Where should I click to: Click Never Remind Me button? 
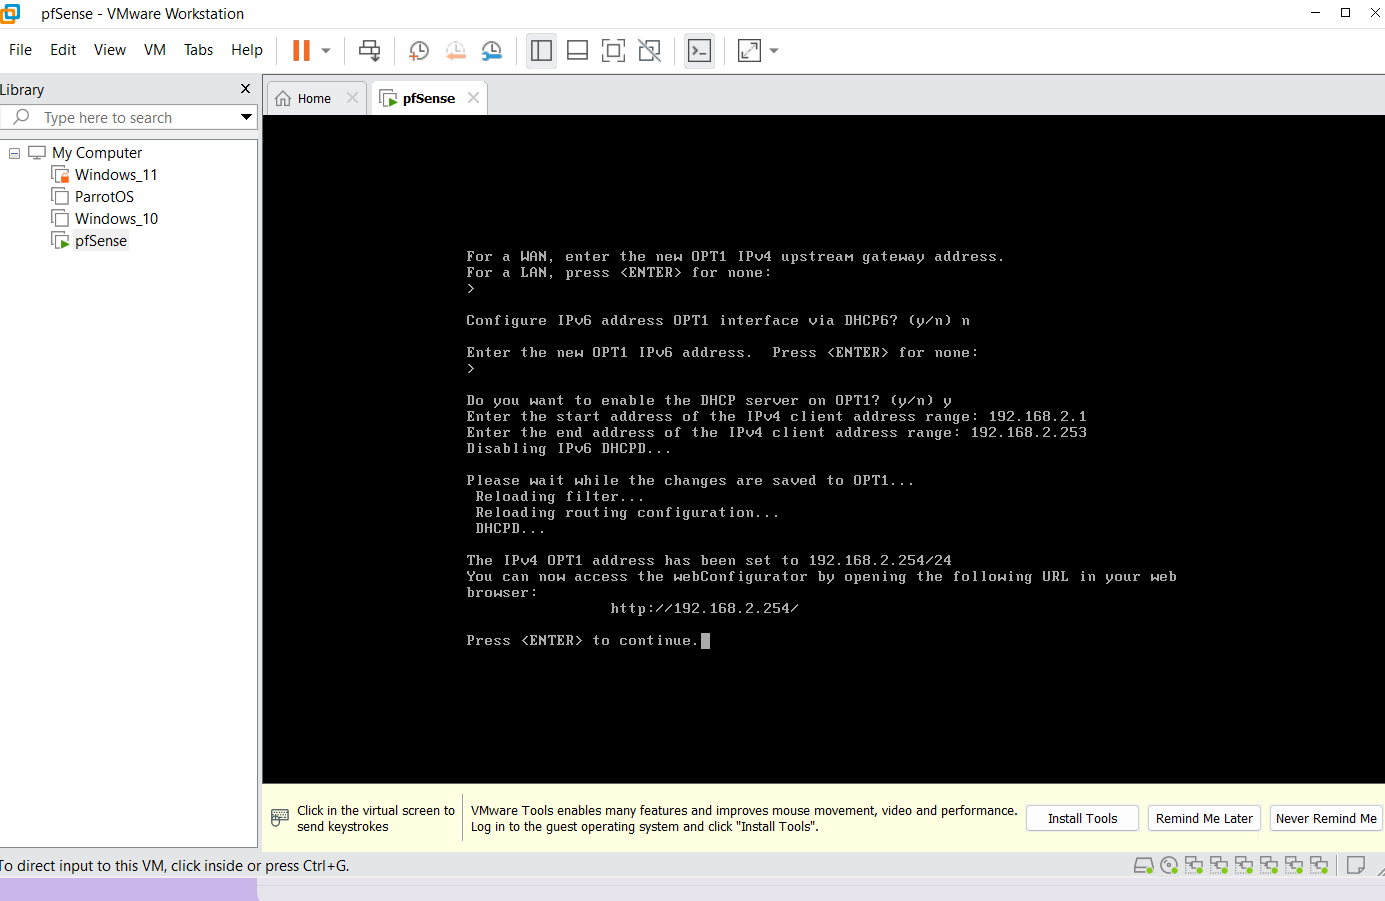tap(1326, 818)
